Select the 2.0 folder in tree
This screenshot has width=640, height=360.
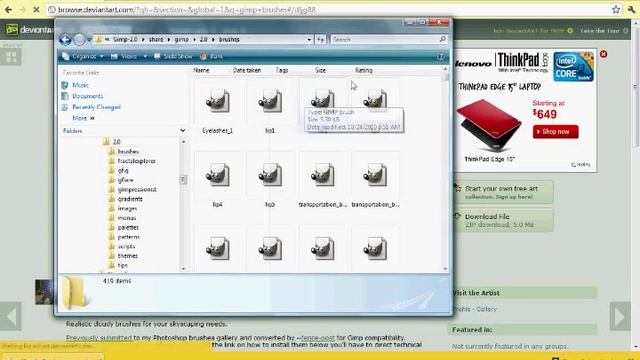116,142
